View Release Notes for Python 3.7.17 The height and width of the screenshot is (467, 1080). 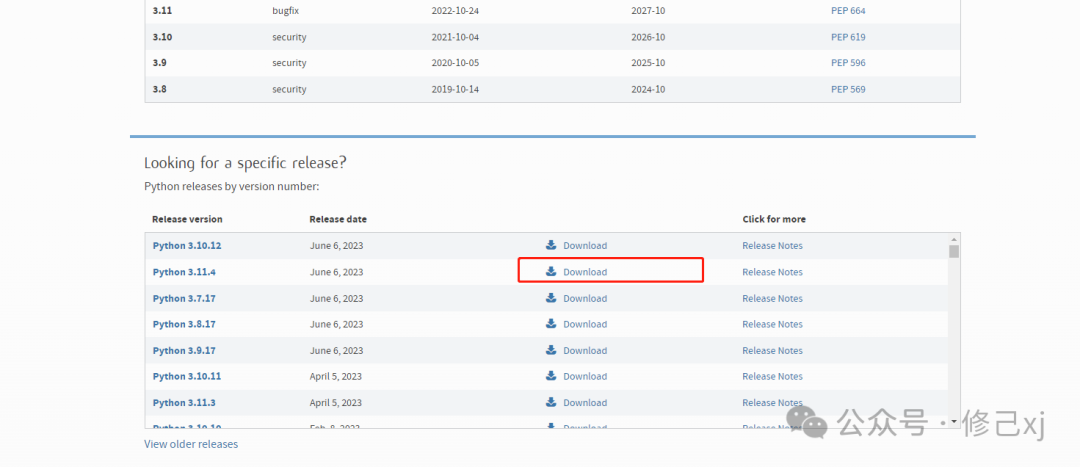[x=772, y=298]
